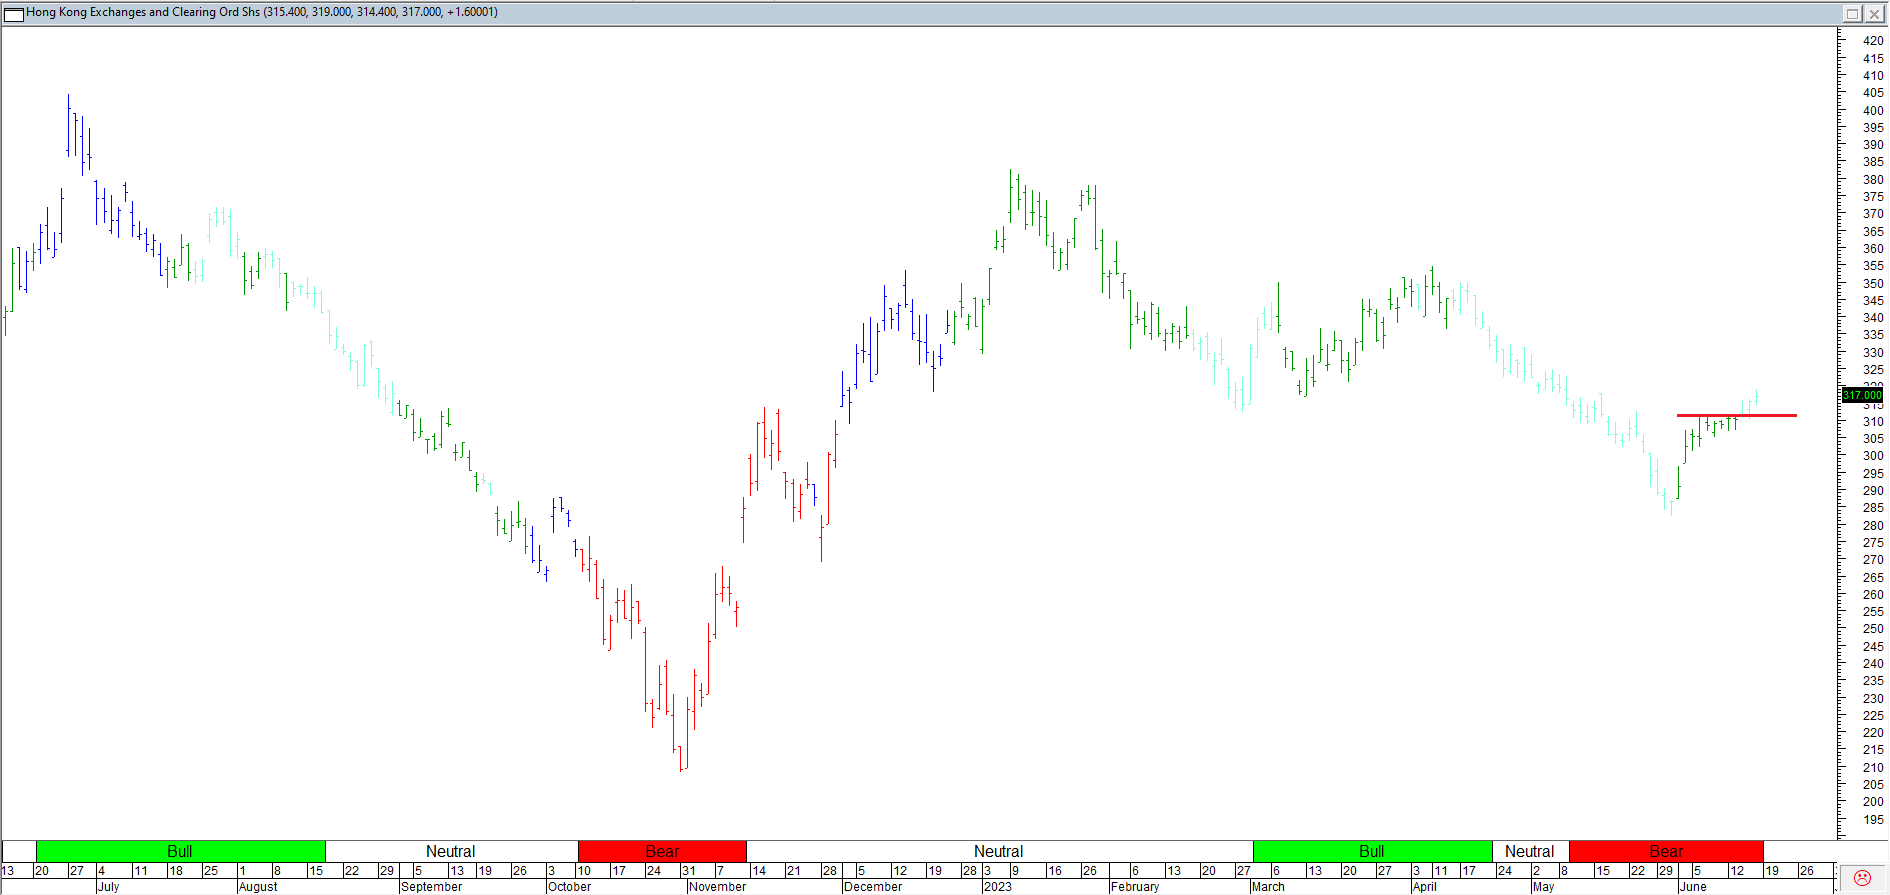Click the Neutral ribbon segment in late April

[x=1530, y=851]
